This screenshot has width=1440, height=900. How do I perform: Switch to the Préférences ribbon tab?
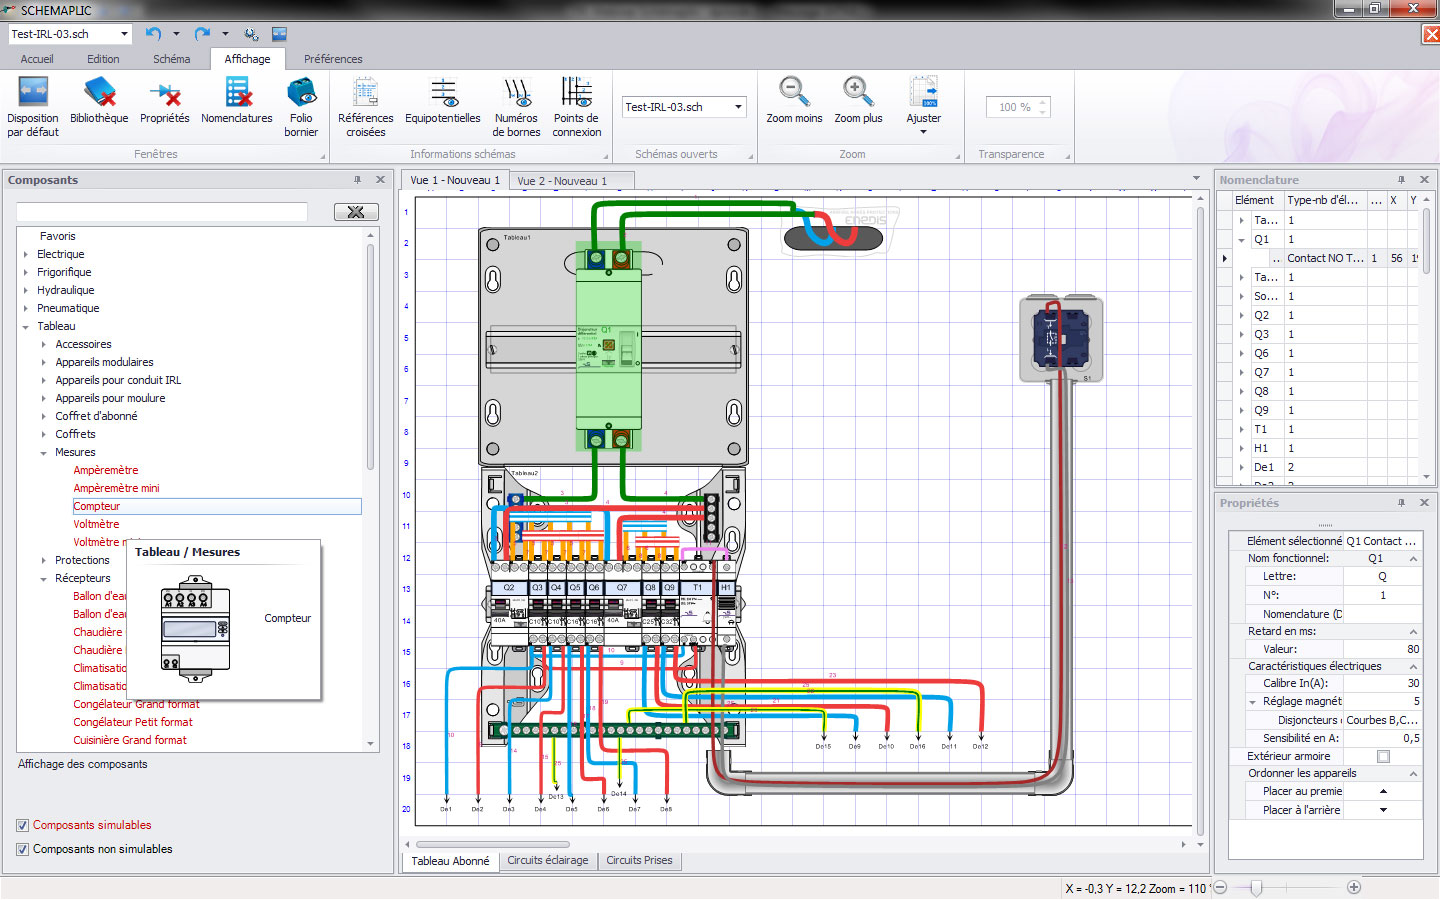(x=333, y=59)
